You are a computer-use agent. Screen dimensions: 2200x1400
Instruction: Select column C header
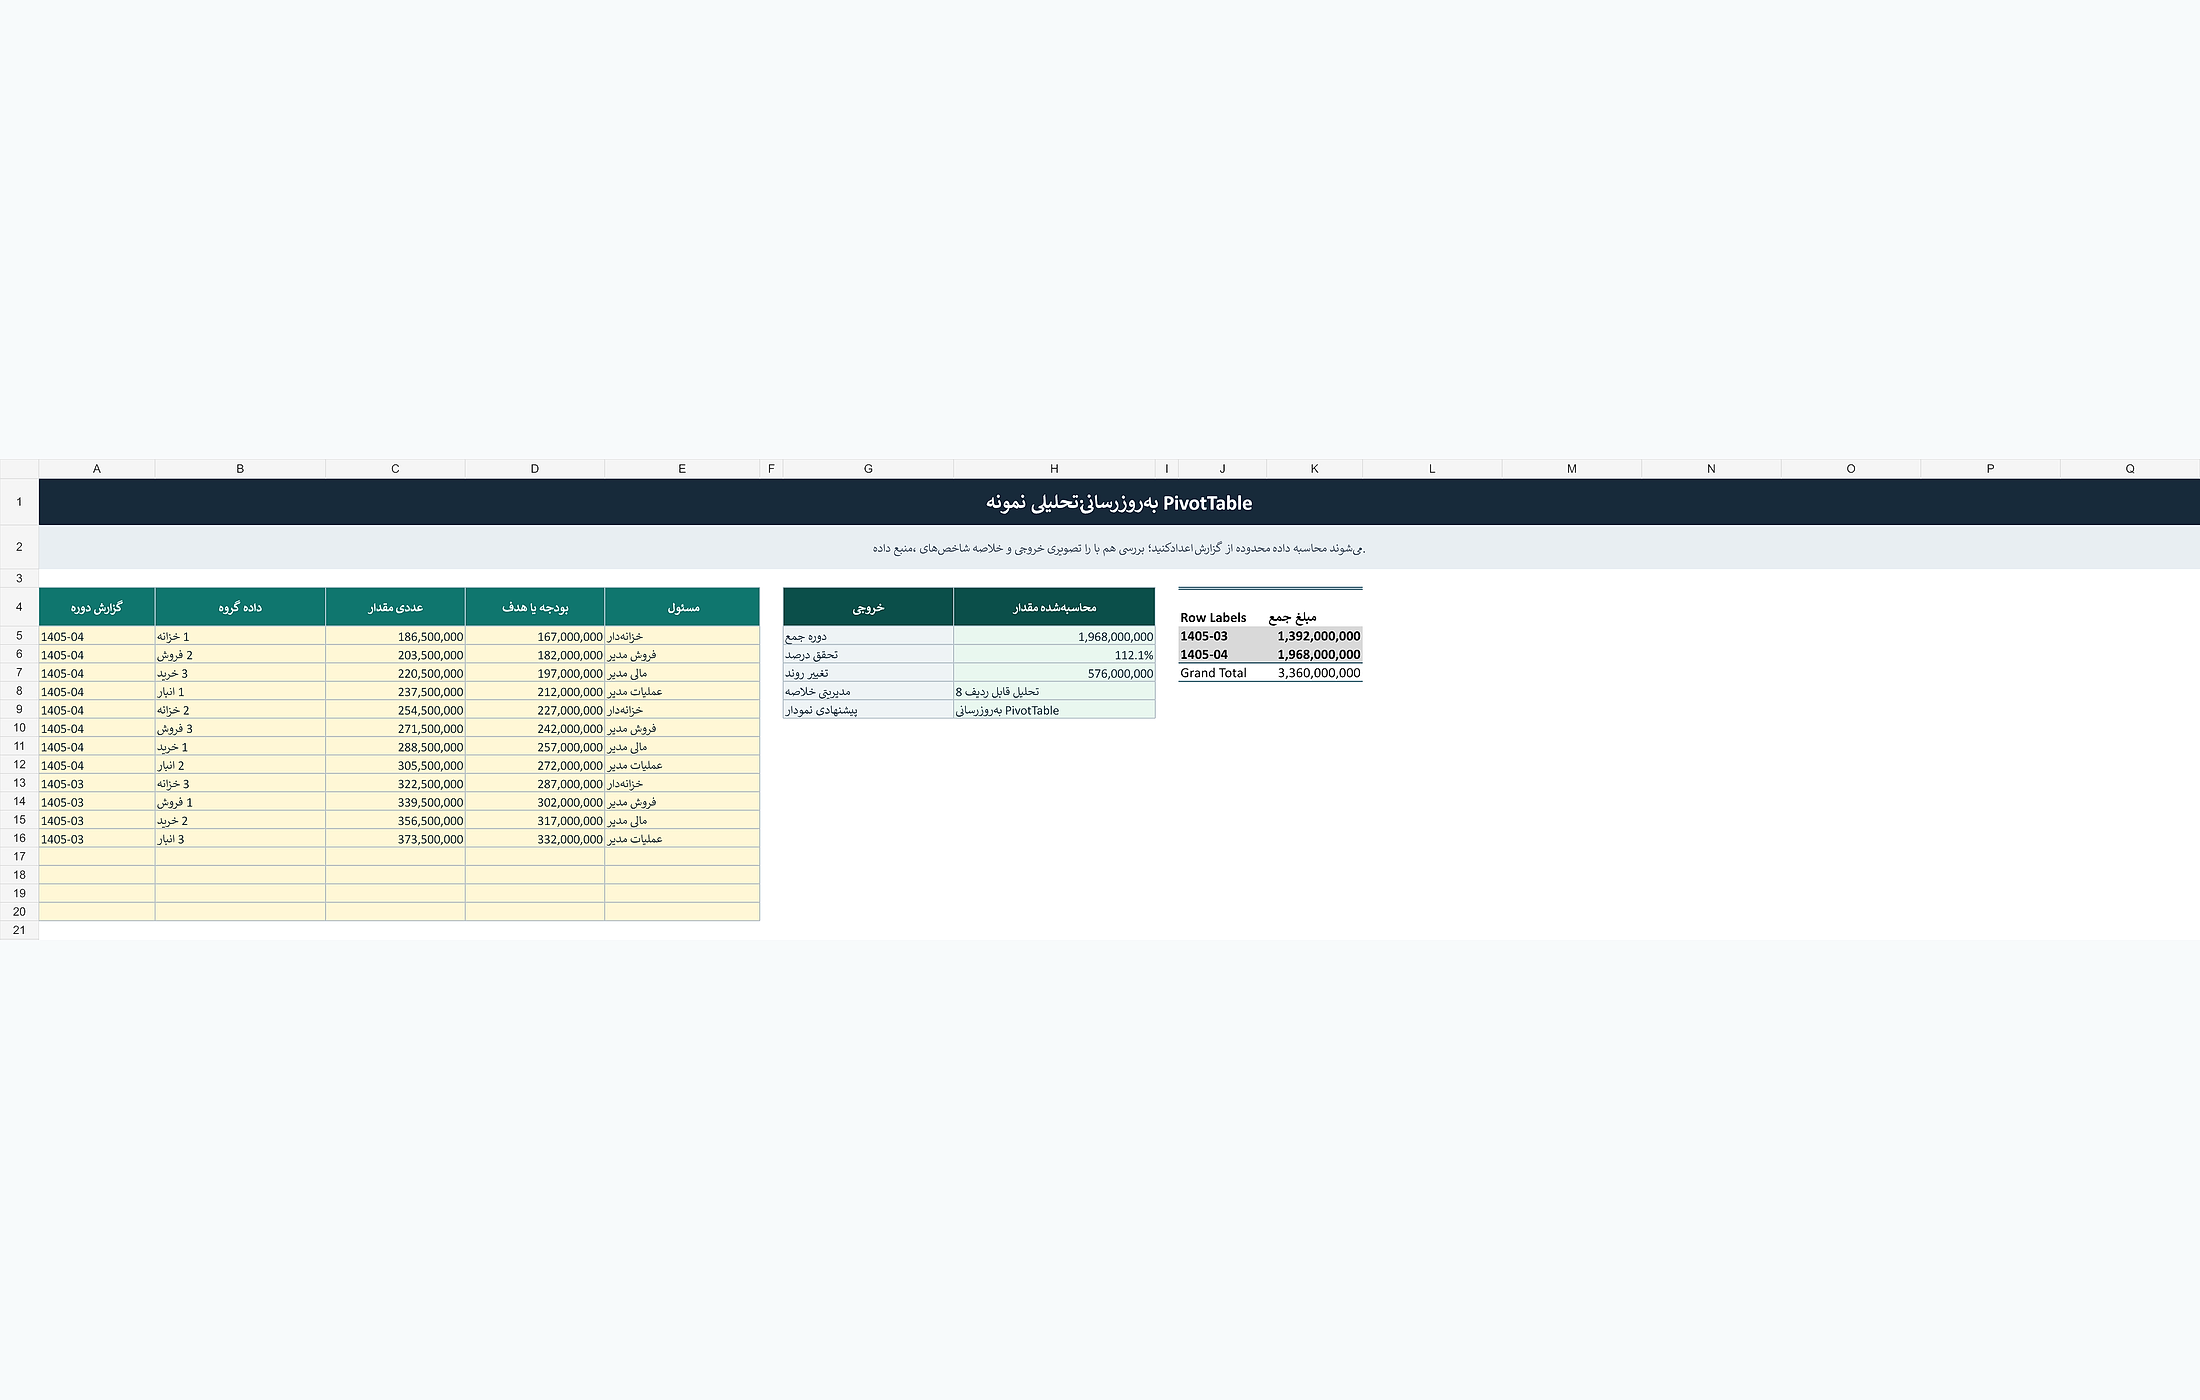[395, 468]
